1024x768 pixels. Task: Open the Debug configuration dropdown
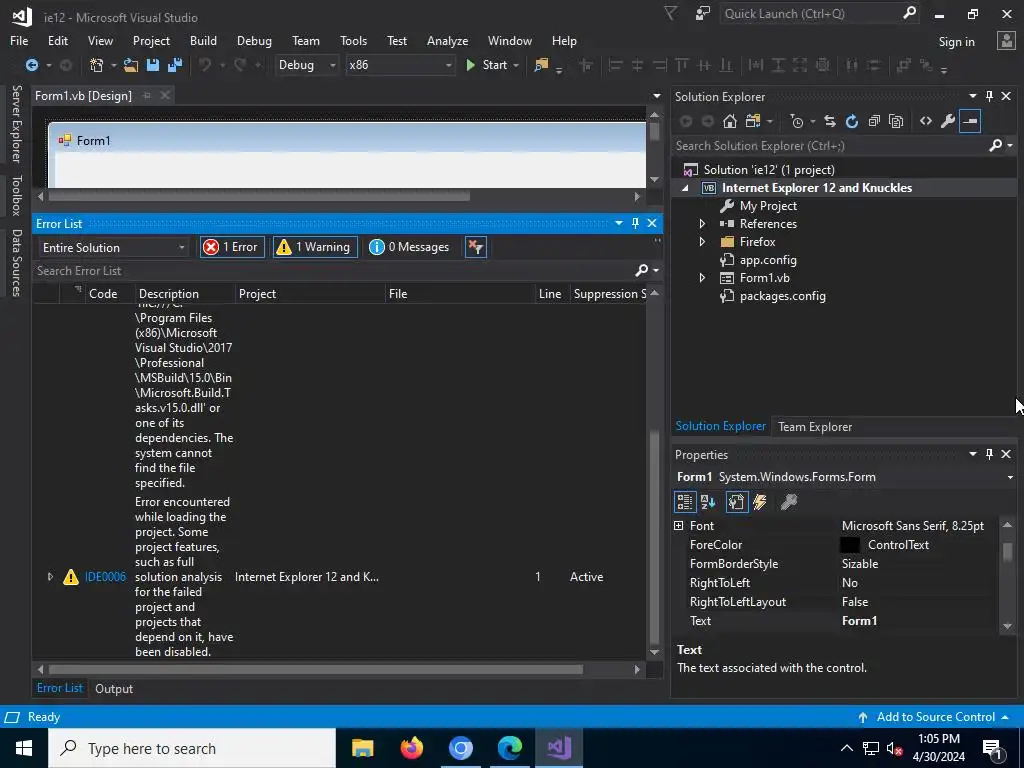click(306, 65)
